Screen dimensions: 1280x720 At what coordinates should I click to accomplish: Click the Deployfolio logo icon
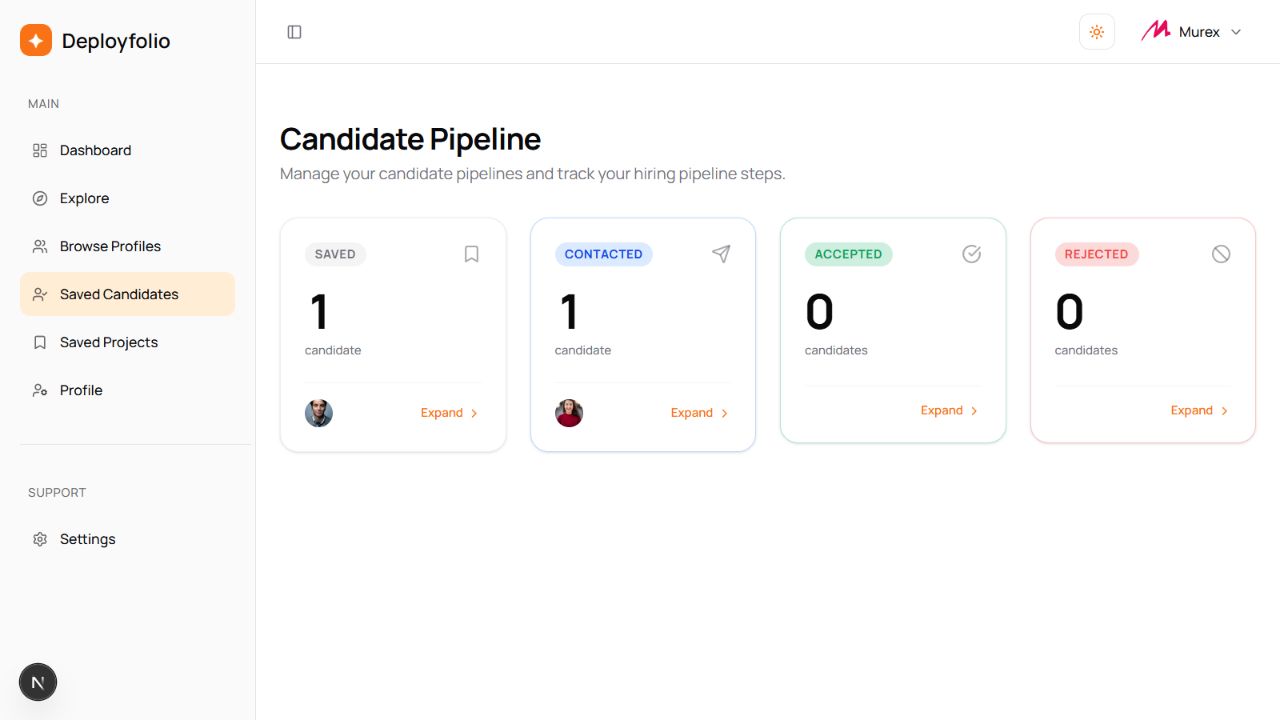coord(36,40)
